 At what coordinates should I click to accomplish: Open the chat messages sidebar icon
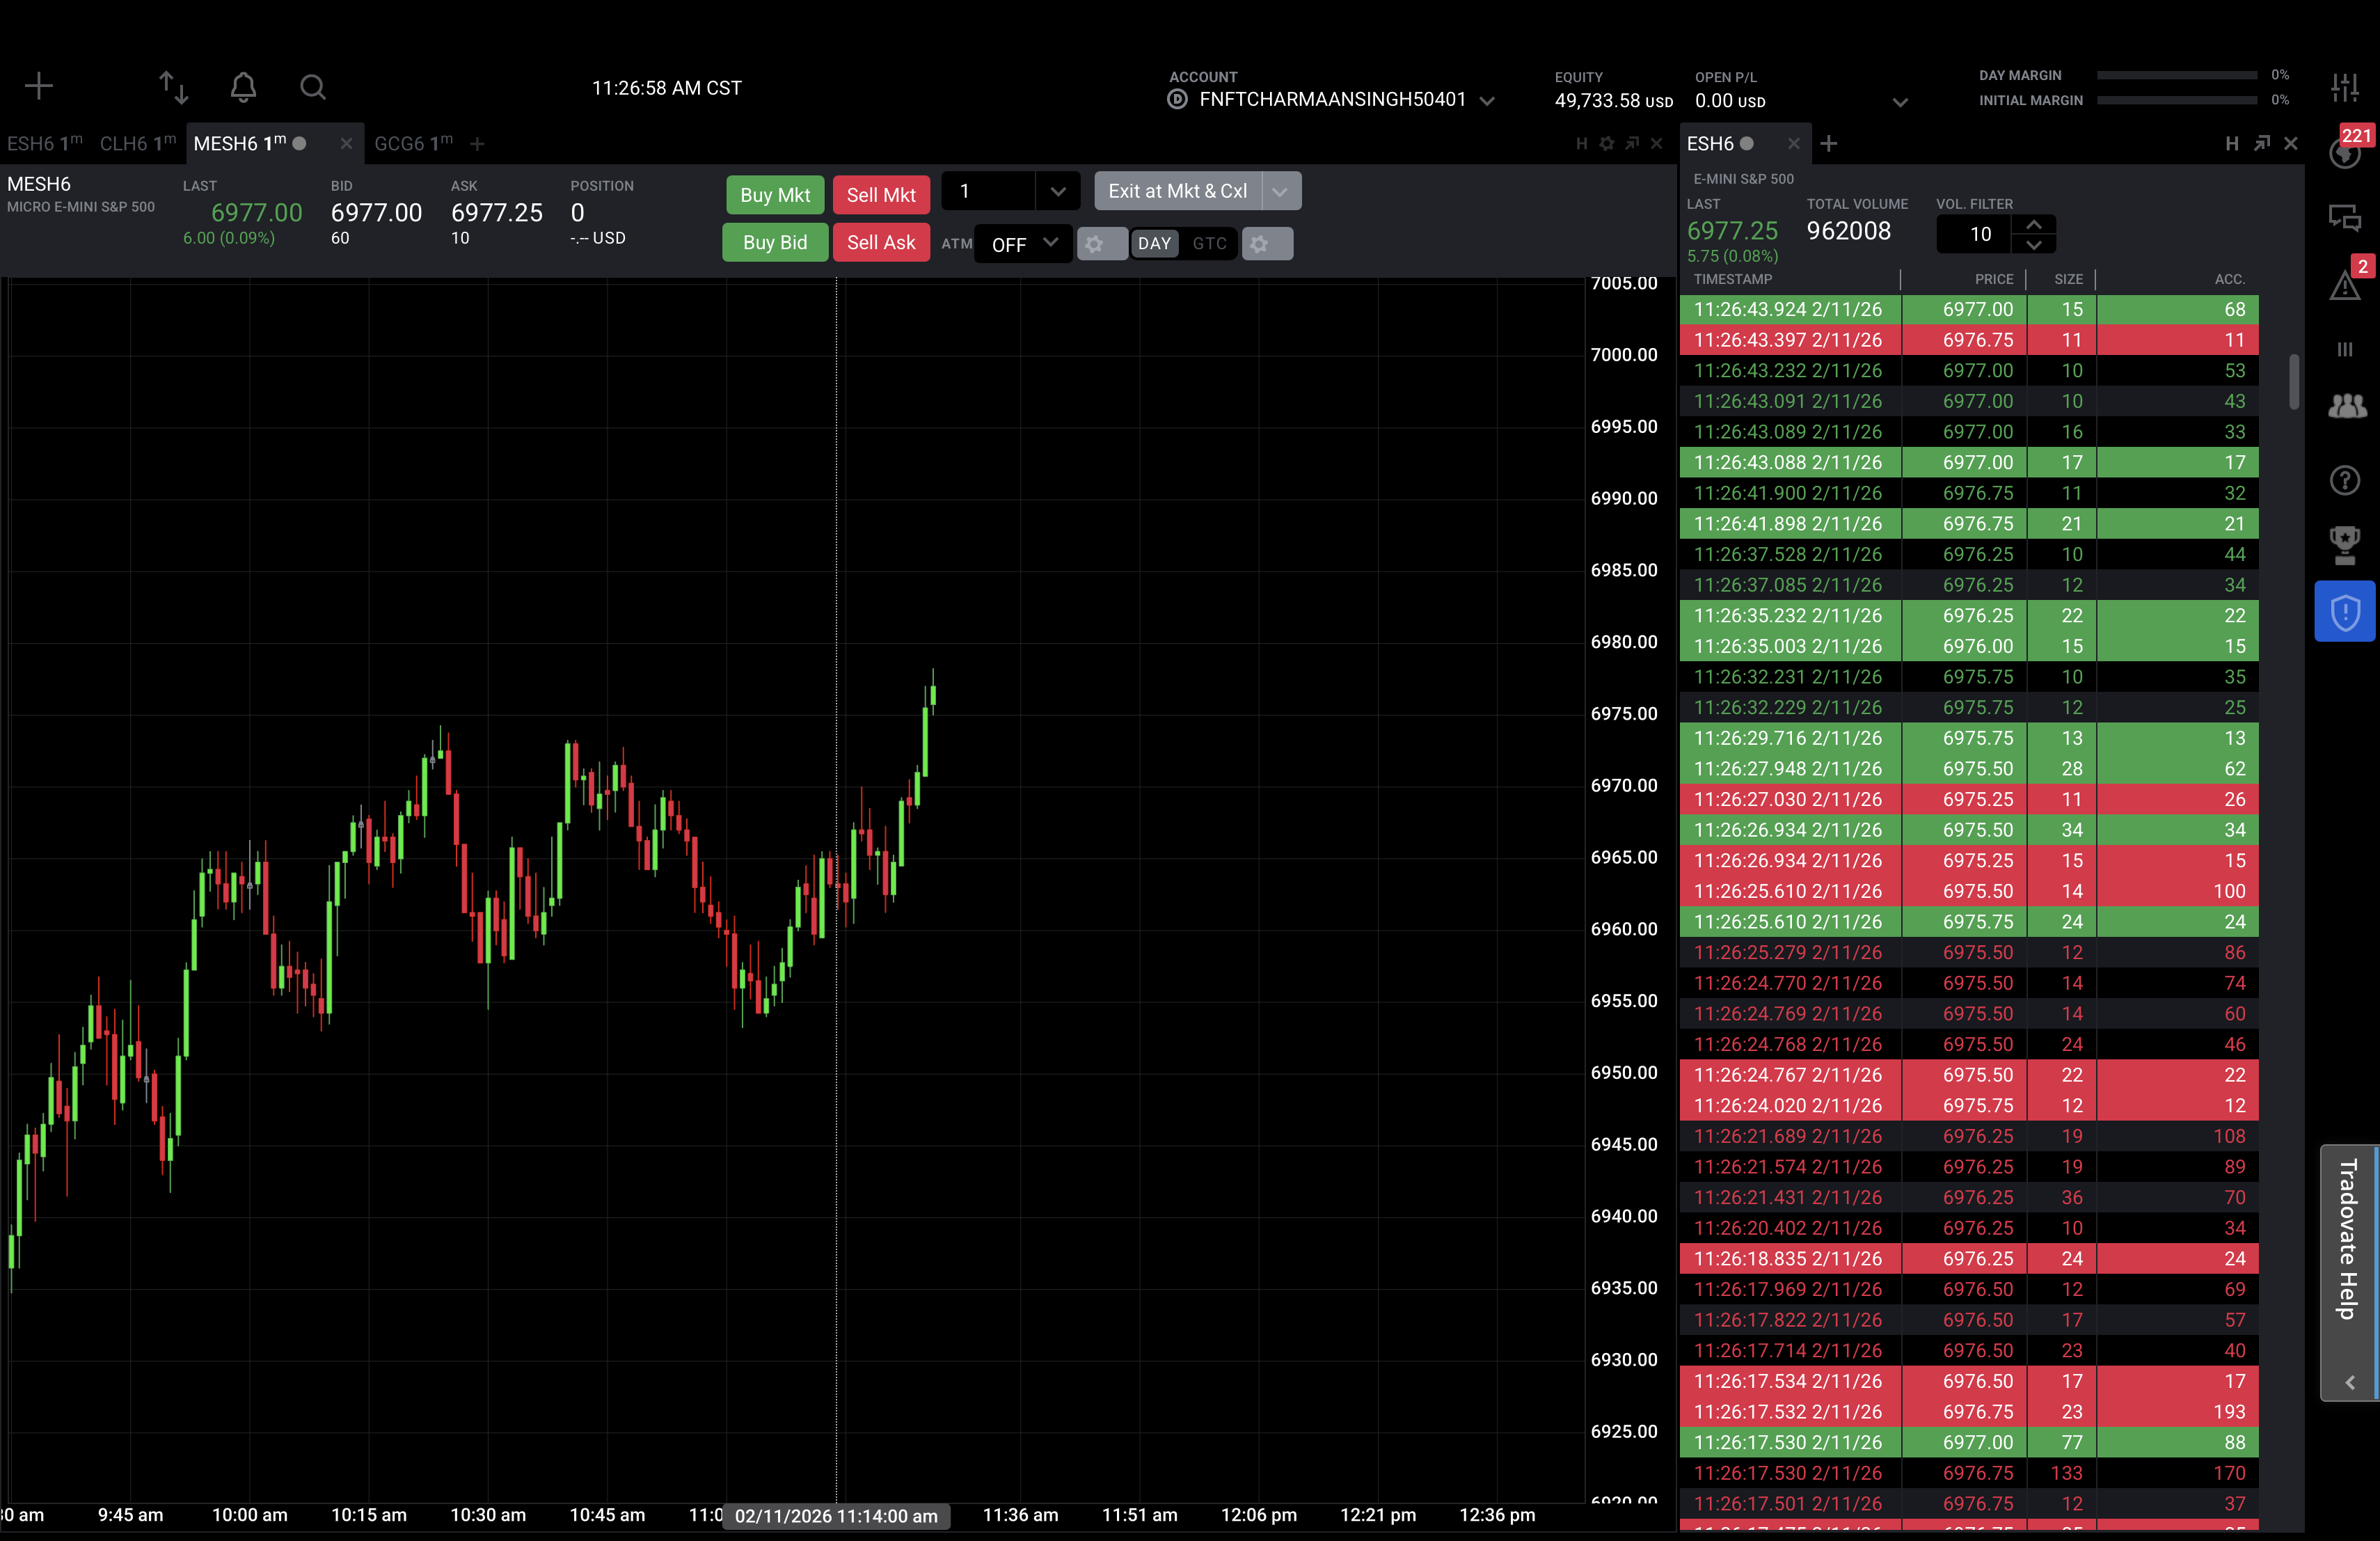2344,217
